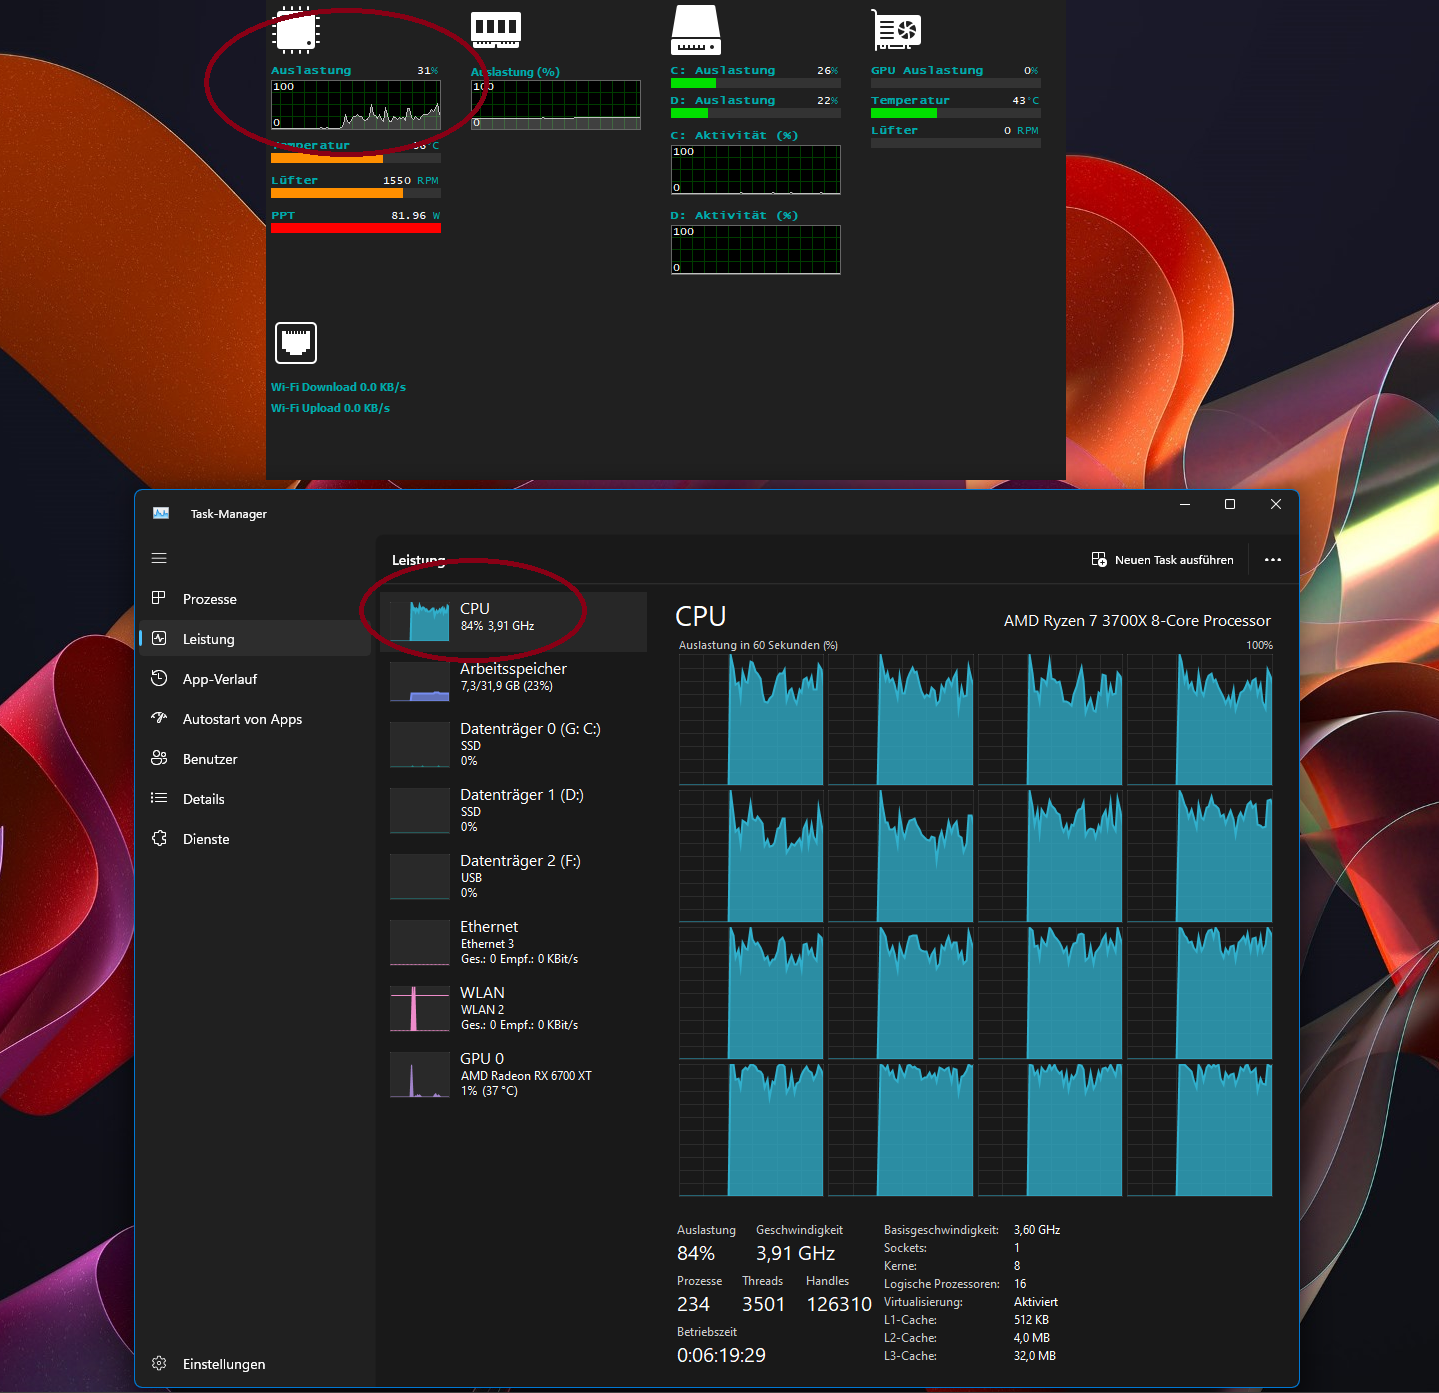Open Einstellungen at the sidebar bottom
This screenshot has width=1439, height=1393.
tap(255, 1364)
